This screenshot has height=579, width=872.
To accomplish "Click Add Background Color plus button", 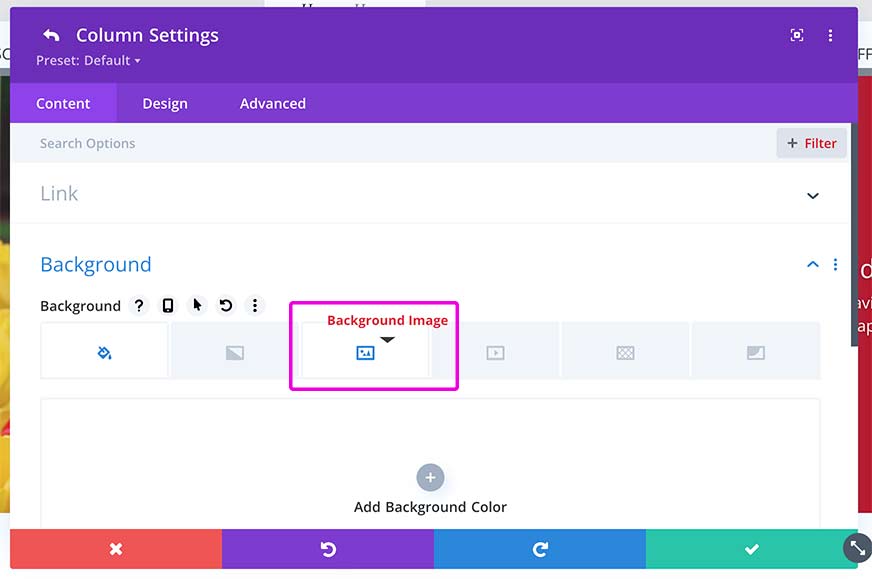I will [430, 478].
